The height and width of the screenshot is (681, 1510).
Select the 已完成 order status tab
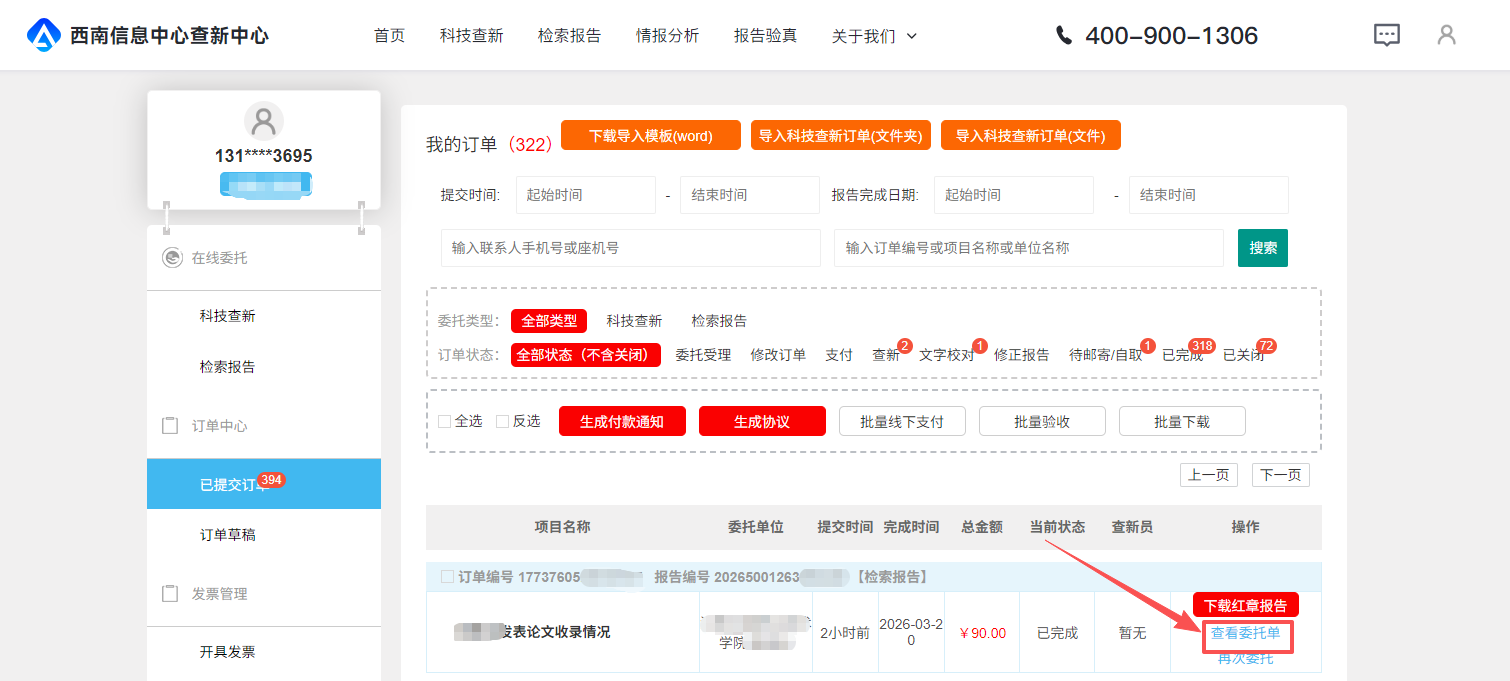[1182, 354]
